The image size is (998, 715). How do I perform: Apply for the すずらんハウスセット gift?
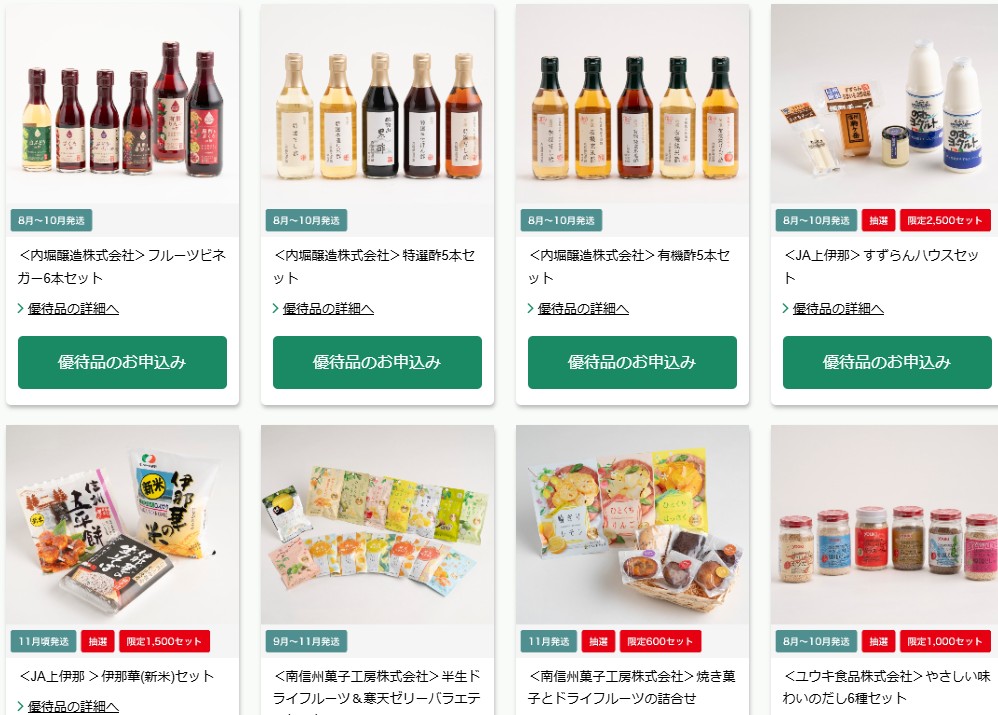[x=887, y=362]
